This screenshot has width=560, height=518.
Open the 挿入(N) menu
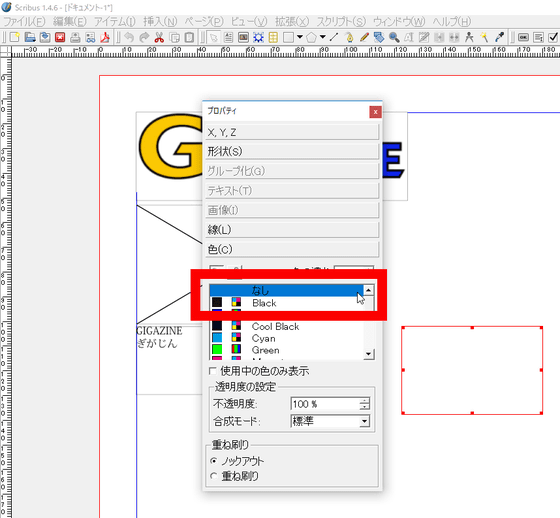pos(160,22)
